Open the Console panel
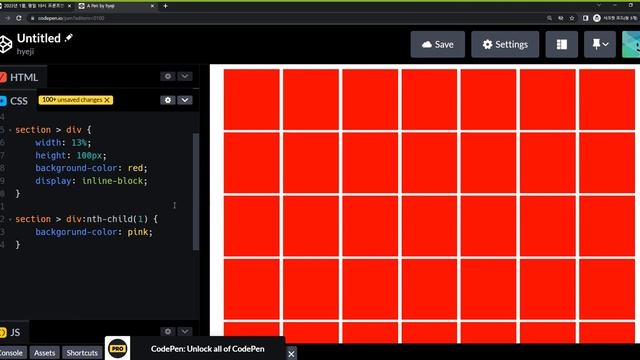The height and width of the screenshot is (360, 640). (12, 353)
